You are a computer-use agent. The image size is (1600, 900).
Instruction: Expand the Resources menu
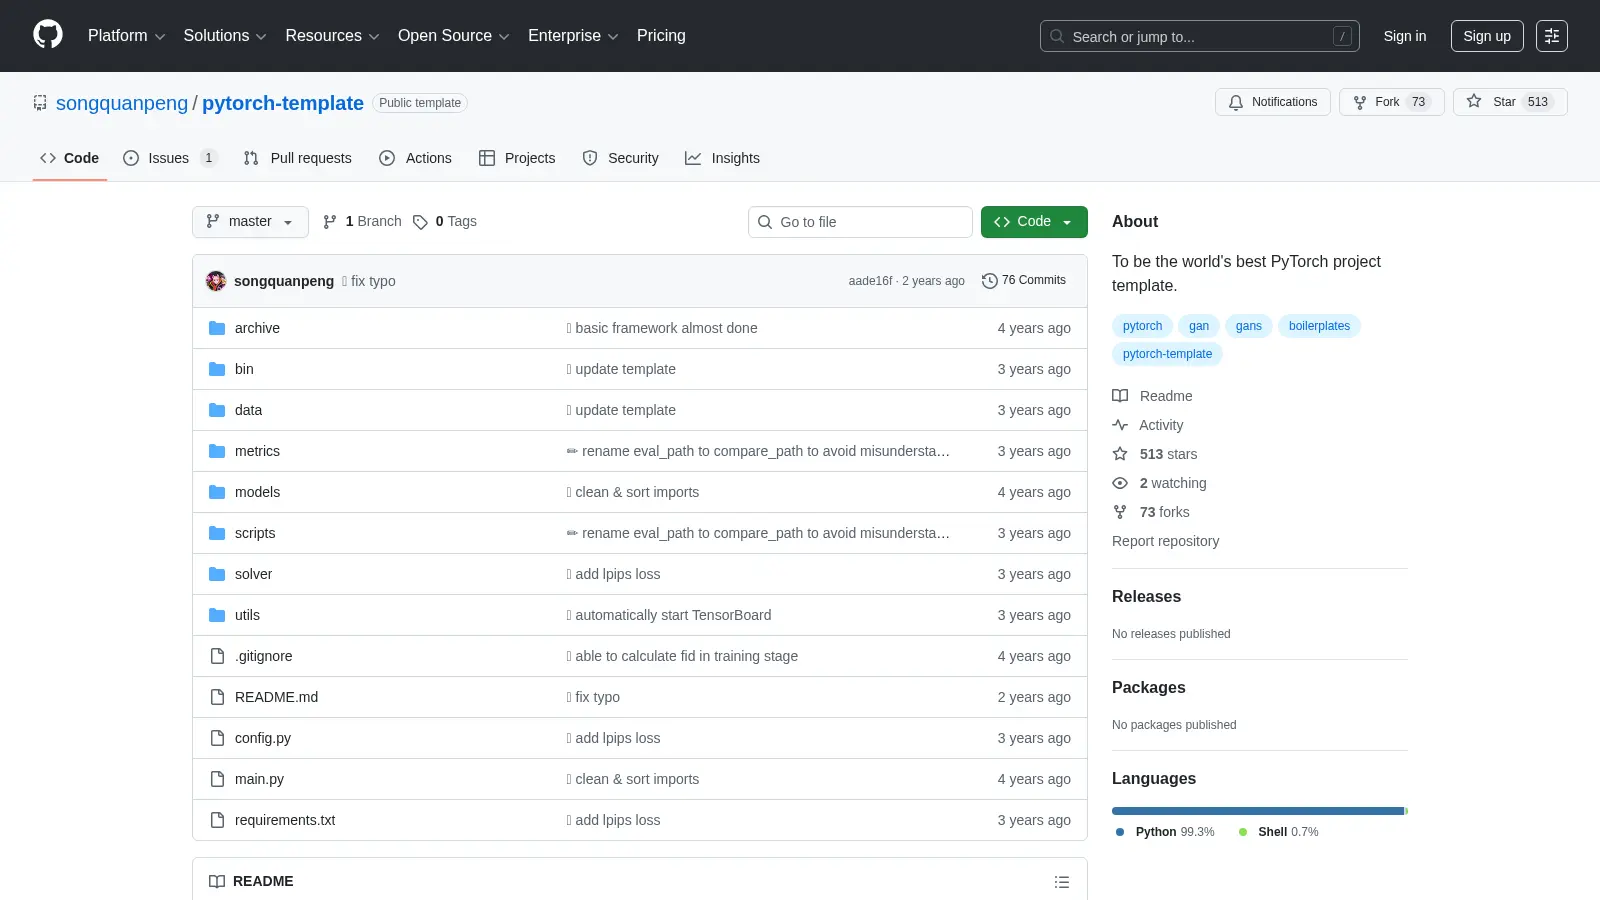(x=332, y=36)
